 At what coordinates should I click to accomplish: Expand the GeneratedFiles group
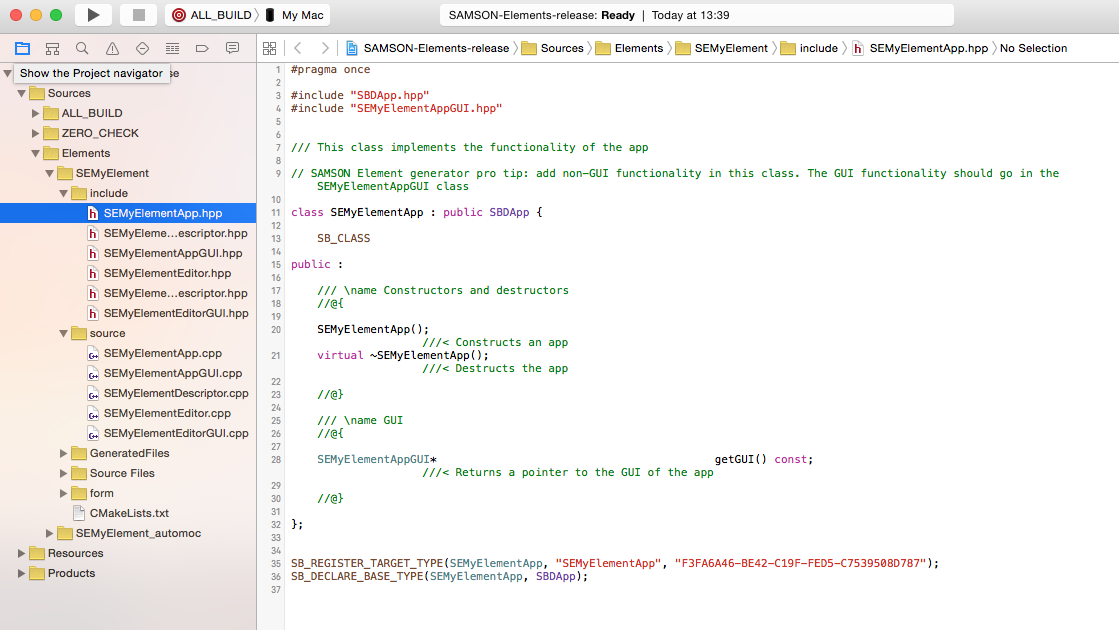pos(62,453)
